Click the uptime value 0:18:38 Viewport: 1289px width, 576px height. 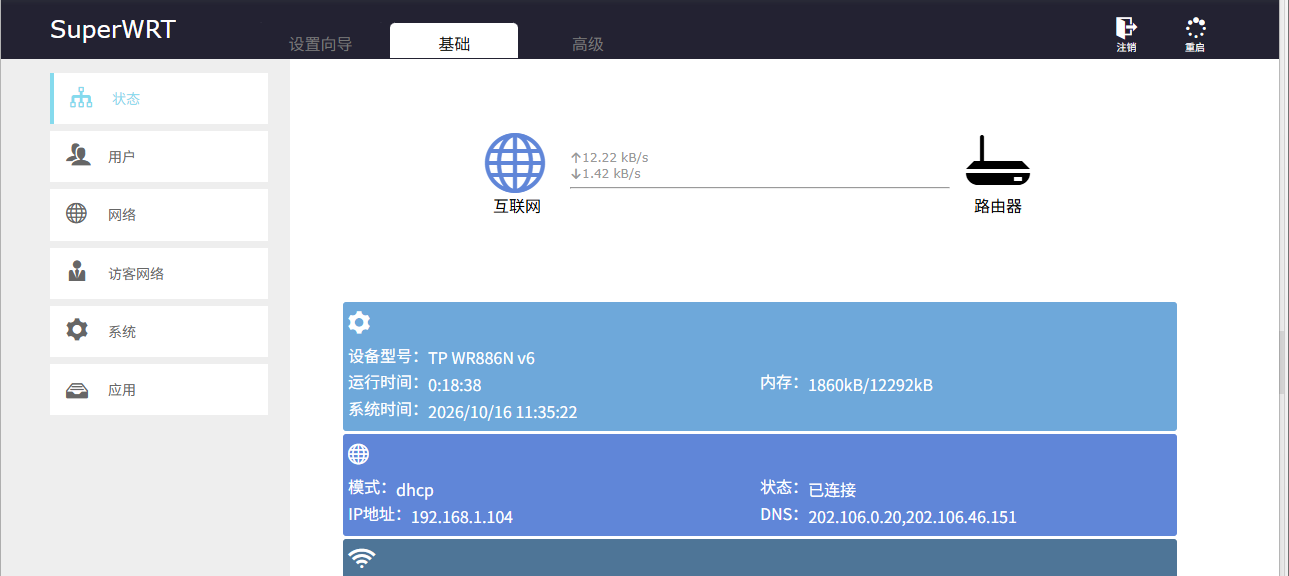[455, 385]
